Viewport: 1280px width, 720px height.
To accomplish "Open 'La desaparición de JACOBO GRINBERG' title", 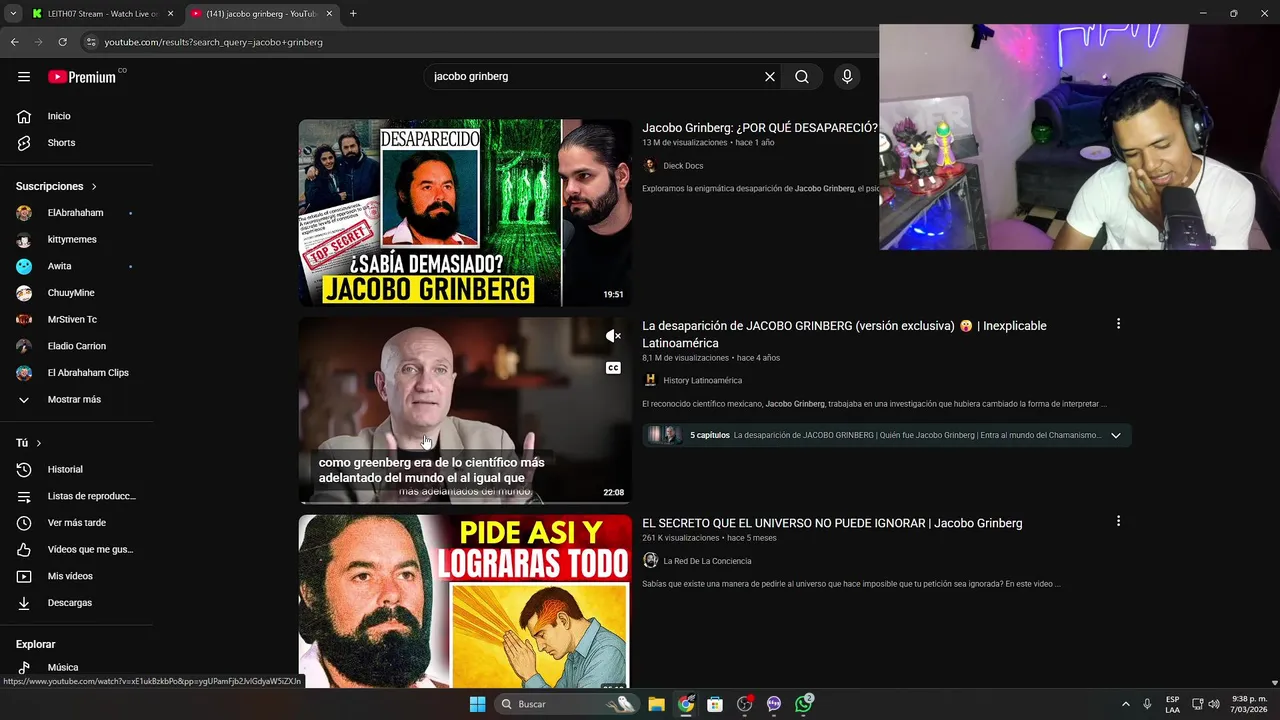I will click(844, 334).
